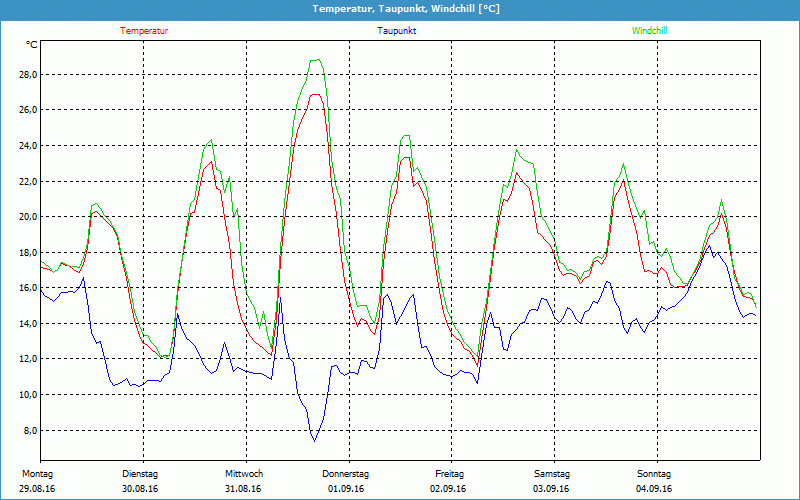Click the date 29.08.16
800x500 pixels.
click(x=37, y=489)
